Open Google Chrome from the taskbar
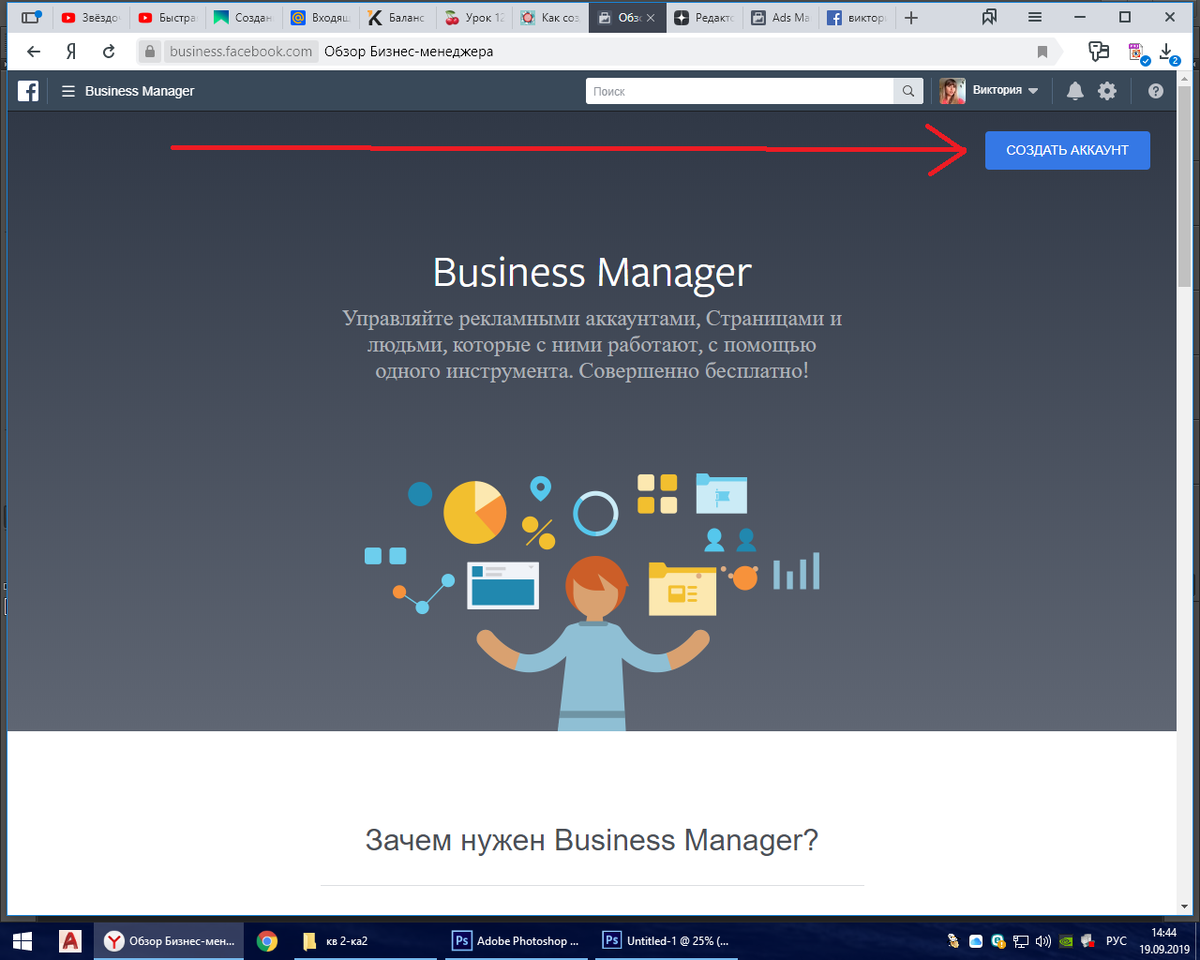 pyautogui.click(x=267, y=941)
